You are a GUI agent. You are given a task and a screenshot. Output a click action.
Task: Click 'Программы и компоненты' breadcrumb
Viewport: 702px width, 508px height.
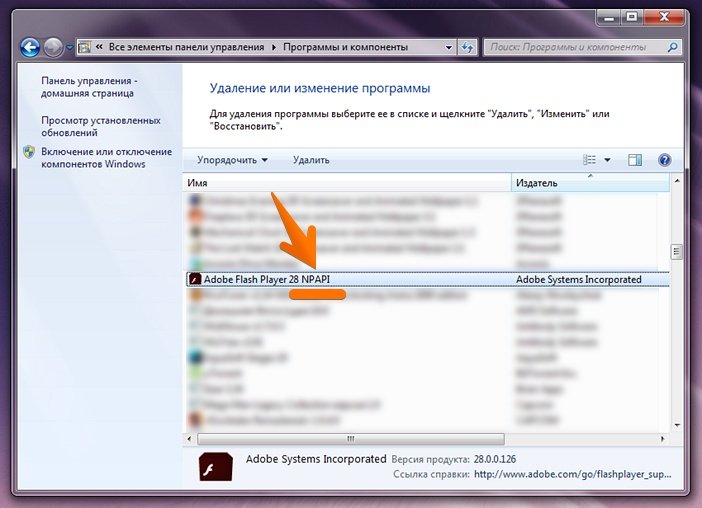tap(346, 47)
